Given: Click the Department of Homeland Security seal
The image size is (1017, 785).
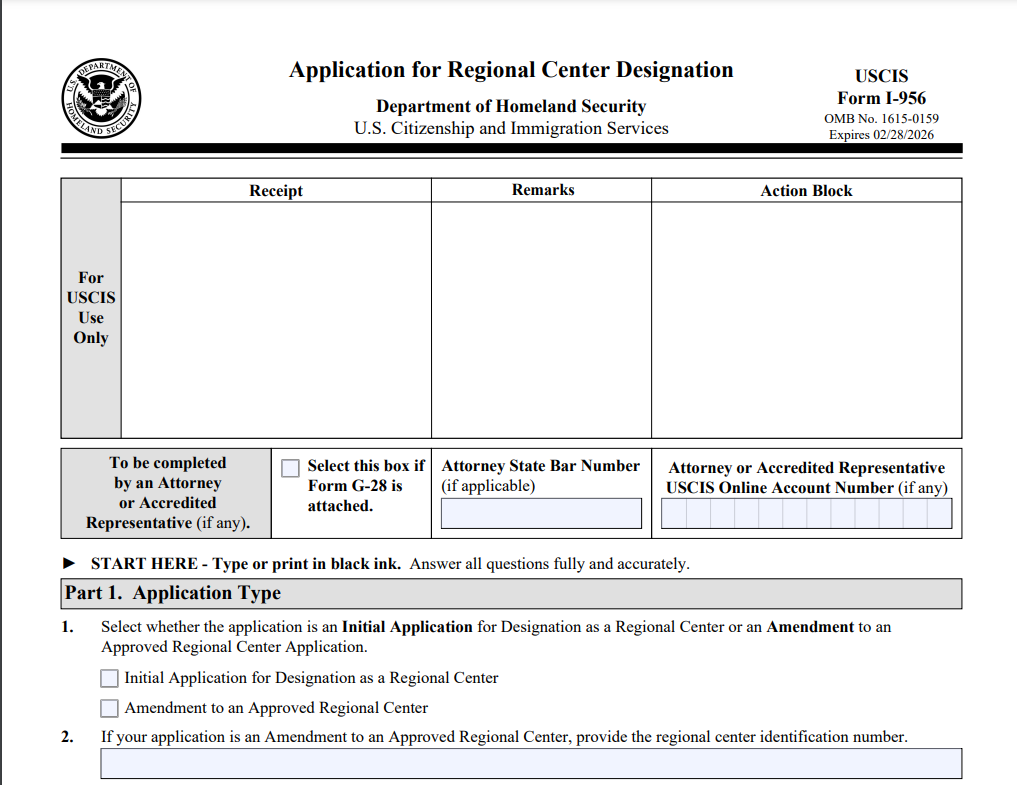Looking at the screenshot, I should coord(101,98).
